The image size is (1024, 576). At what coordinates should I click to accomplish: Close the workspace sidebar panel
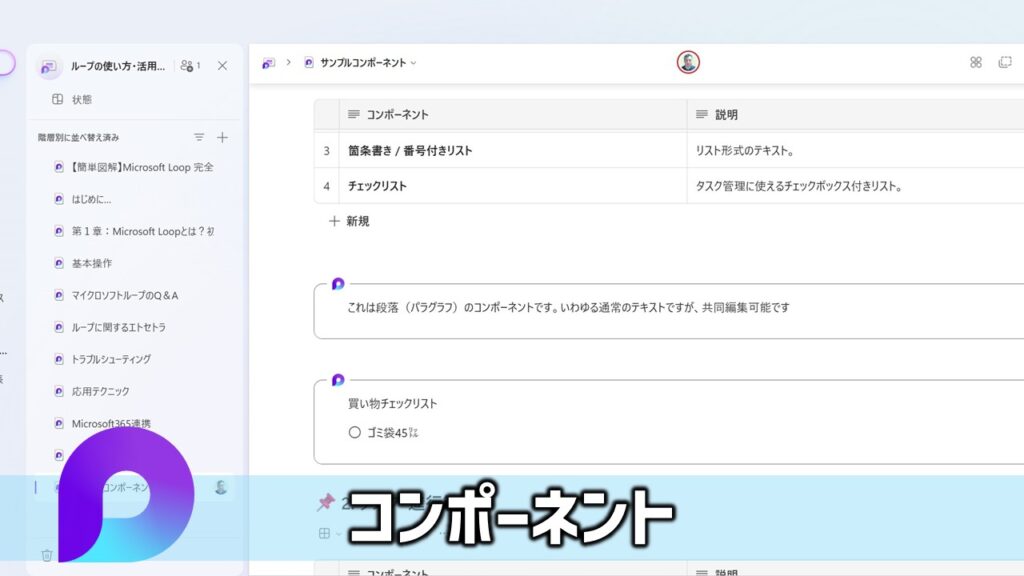[222, 66]
